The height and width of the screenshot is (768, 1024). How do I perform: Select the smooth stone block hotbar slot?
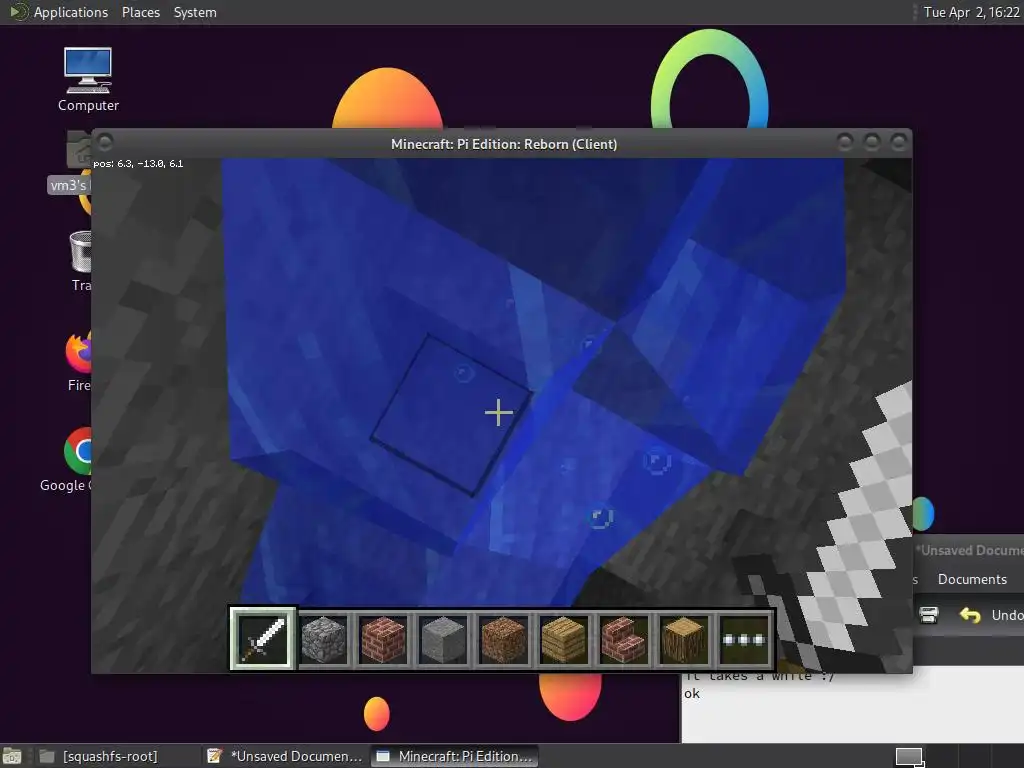coord(443,639)
